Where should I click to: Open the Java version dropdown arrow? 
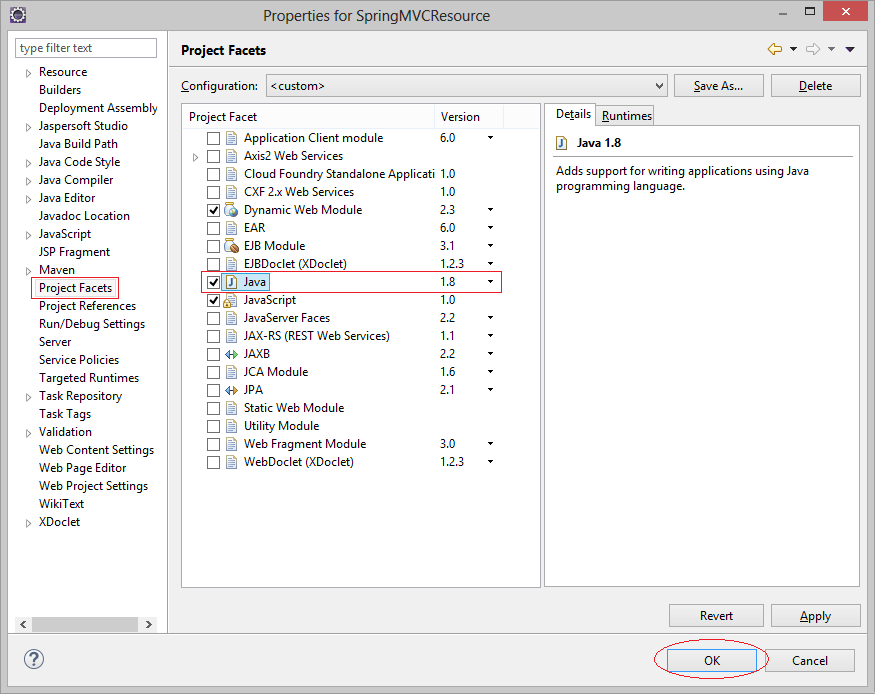pos(490,282)
